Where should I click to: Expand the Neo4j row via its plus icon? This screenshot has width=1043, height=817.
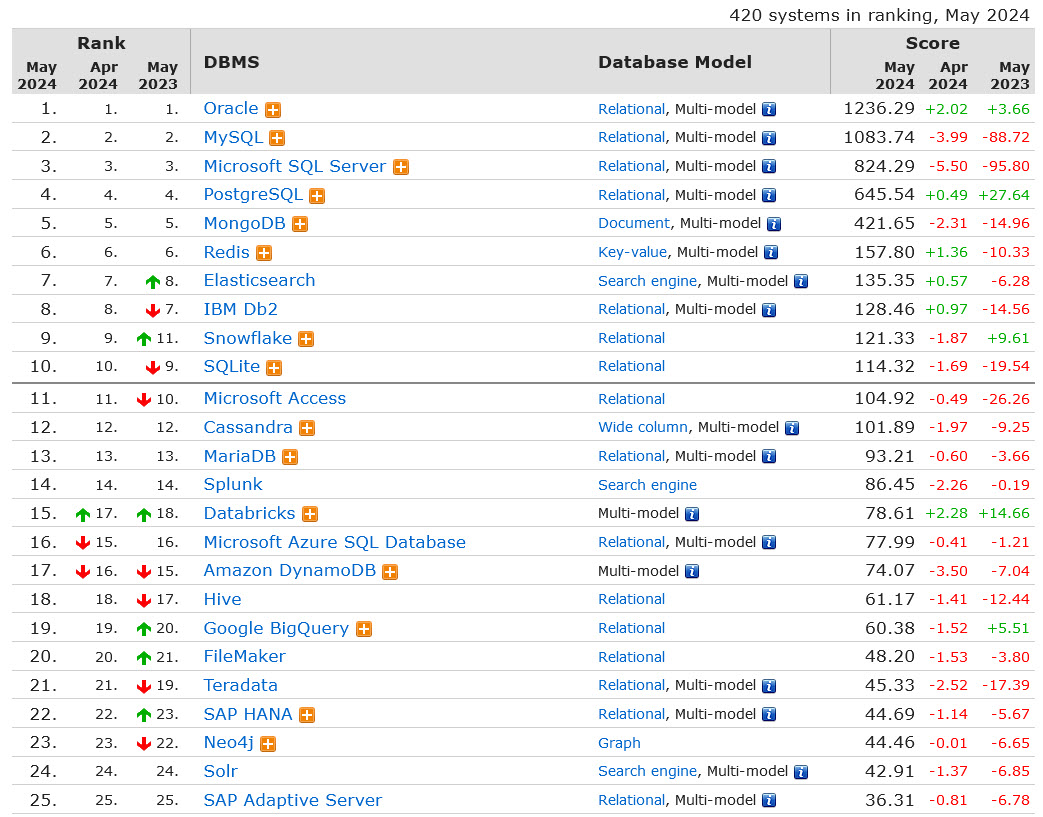(267, 743)
